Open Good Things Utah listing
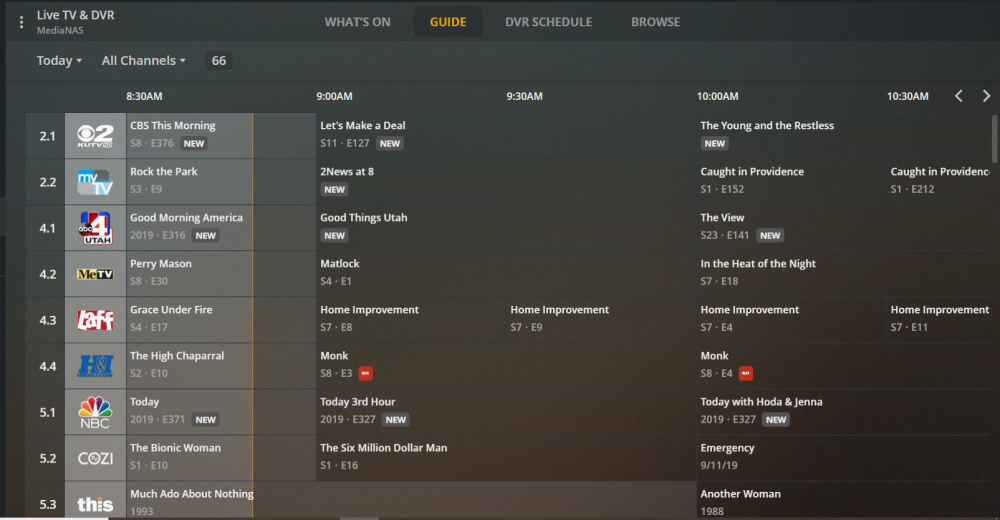 [506, 228]
